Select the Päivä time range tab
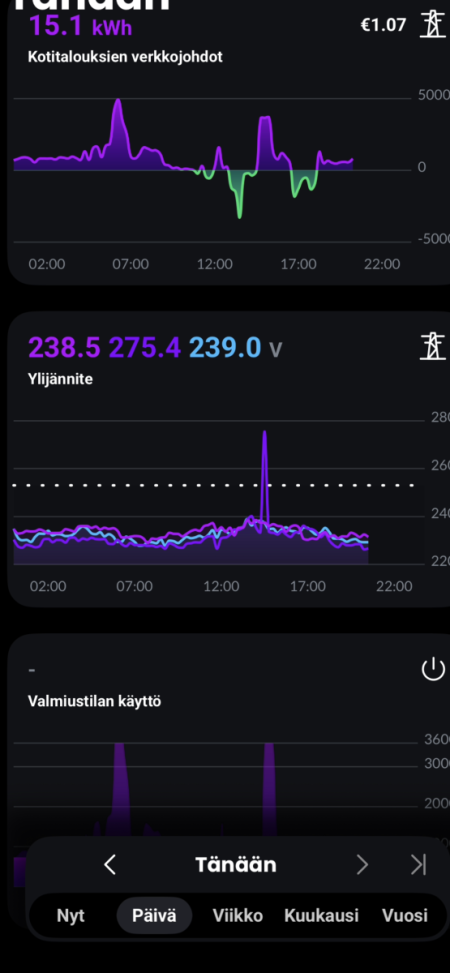 coord(154,915)
